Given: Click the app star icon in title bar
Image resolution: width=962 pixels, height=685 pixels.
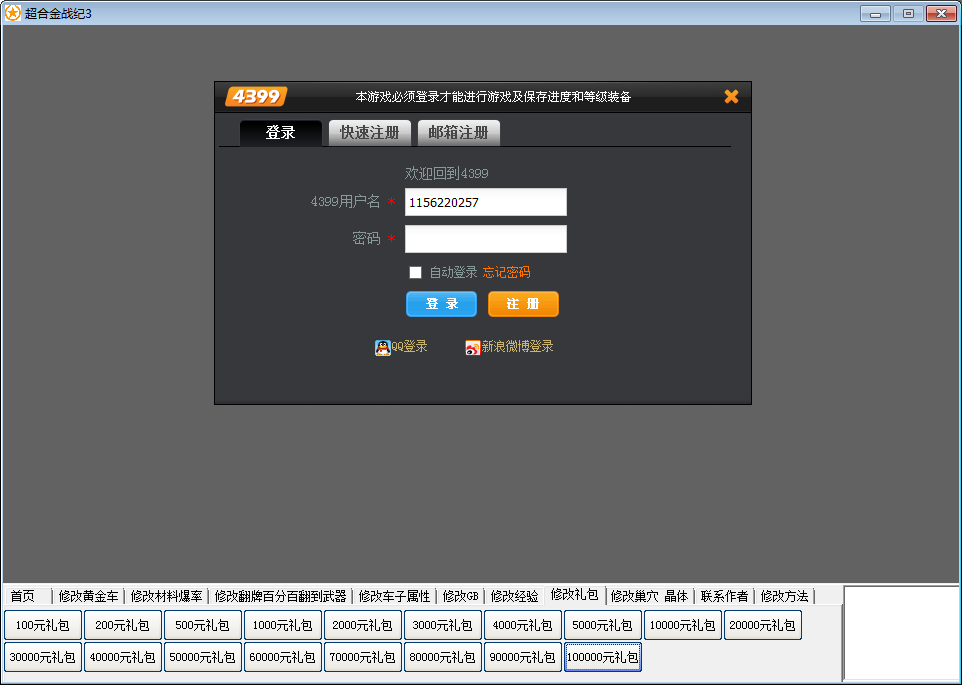Looking at the screenshot, I should 12,13.
